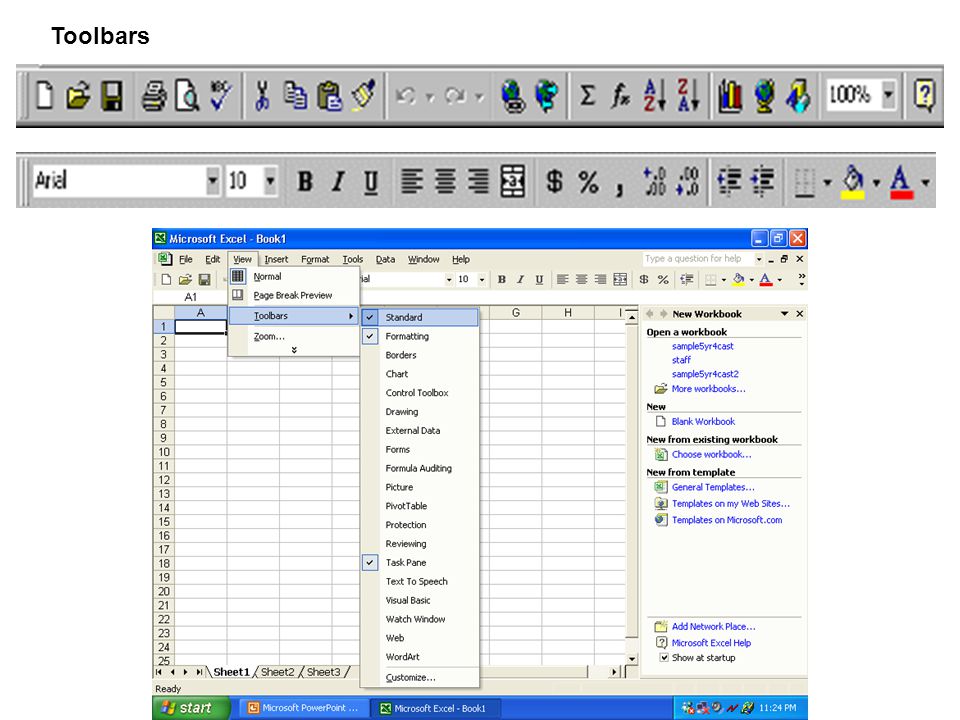Click the Help question mark icon in large toolbar

point(924,95)
